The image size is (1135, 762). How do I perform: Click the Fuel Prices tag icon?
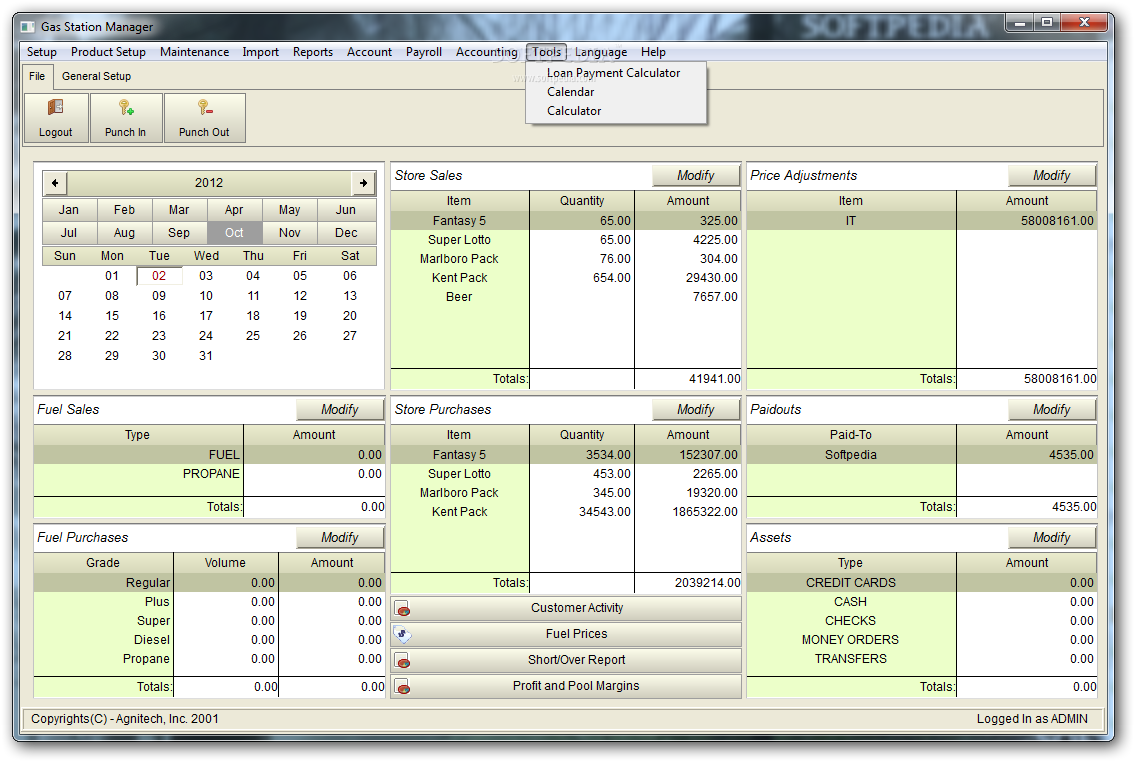pyautogui.click(x=402, y=635)
